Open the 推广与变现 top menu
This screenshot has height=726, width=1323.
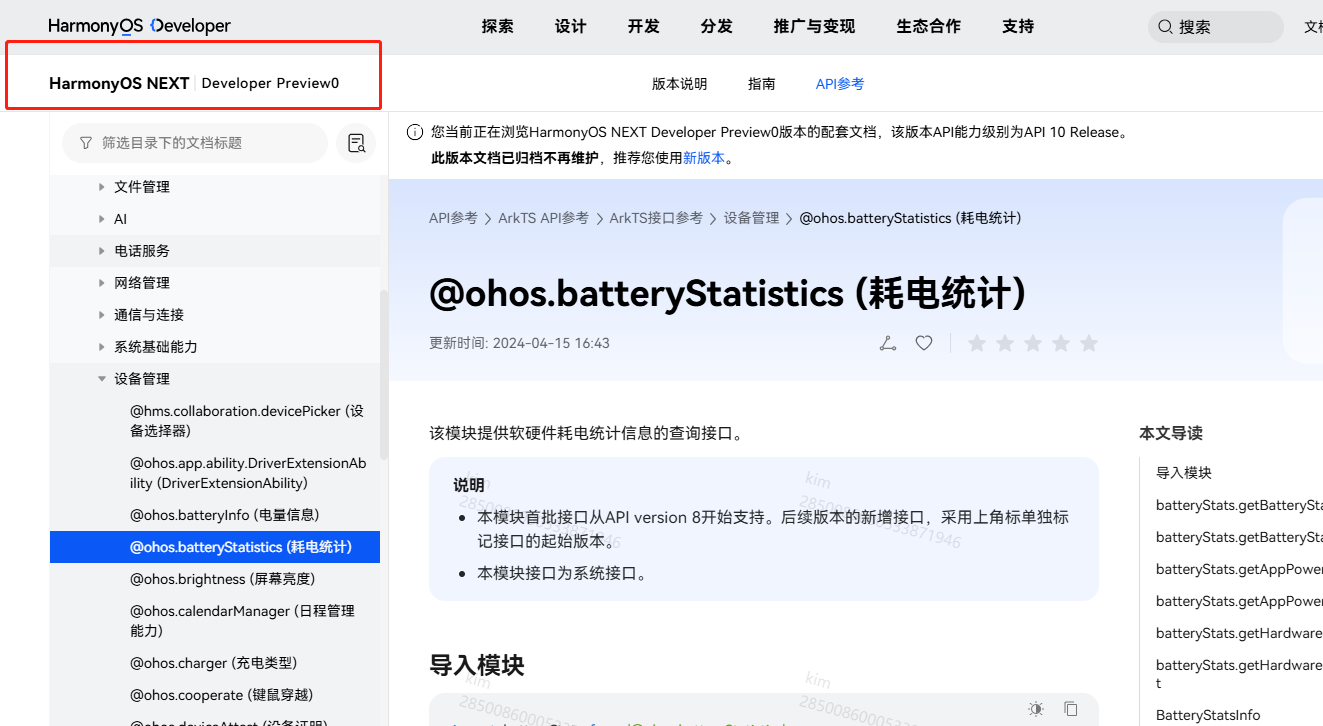(814, 27)
